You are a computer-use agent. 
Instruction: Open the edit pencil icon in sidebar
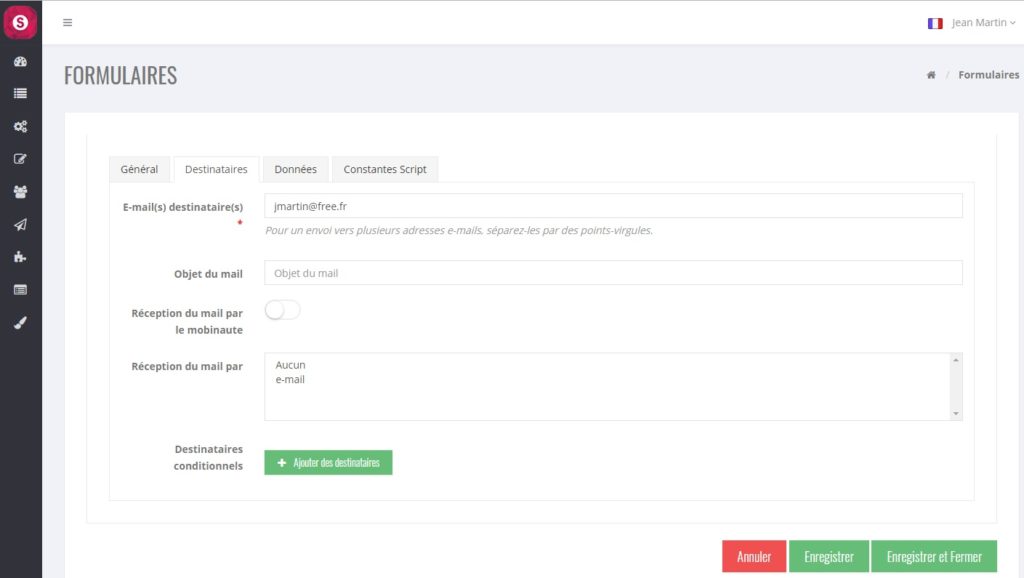tap(20, 159)
